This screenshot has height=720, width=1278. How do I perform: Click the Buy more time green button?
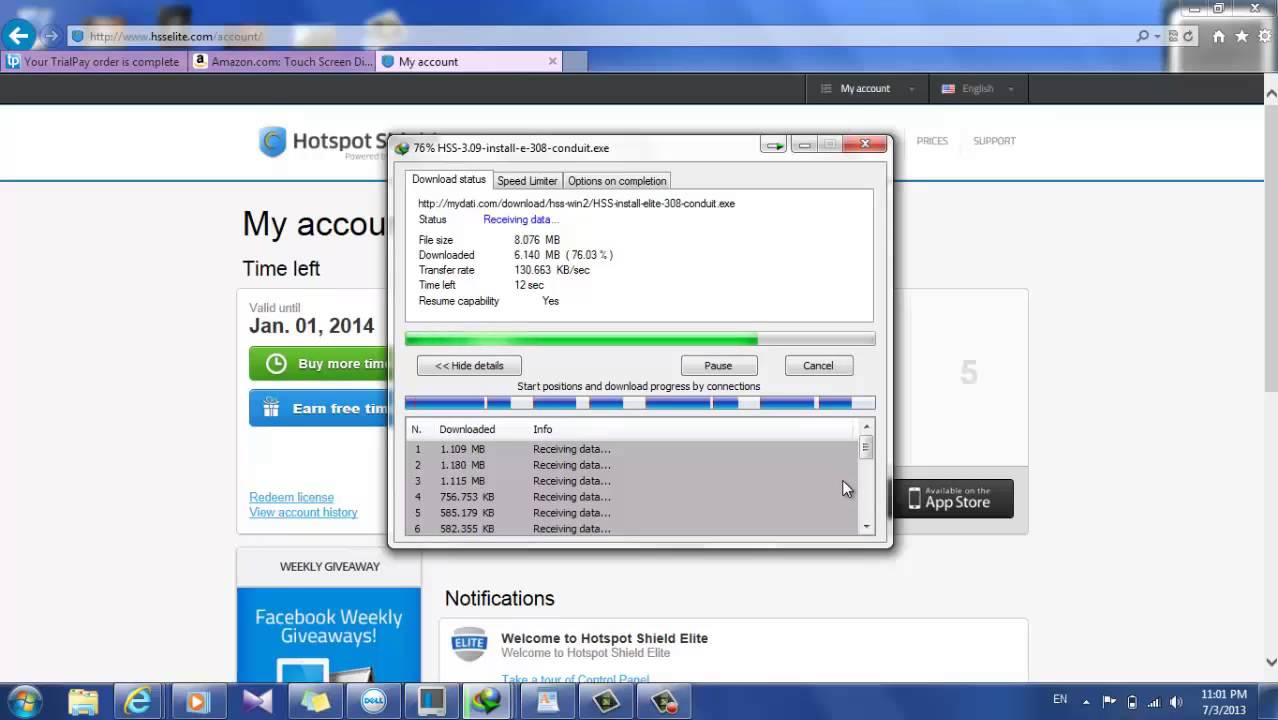[x=318, y=364]
